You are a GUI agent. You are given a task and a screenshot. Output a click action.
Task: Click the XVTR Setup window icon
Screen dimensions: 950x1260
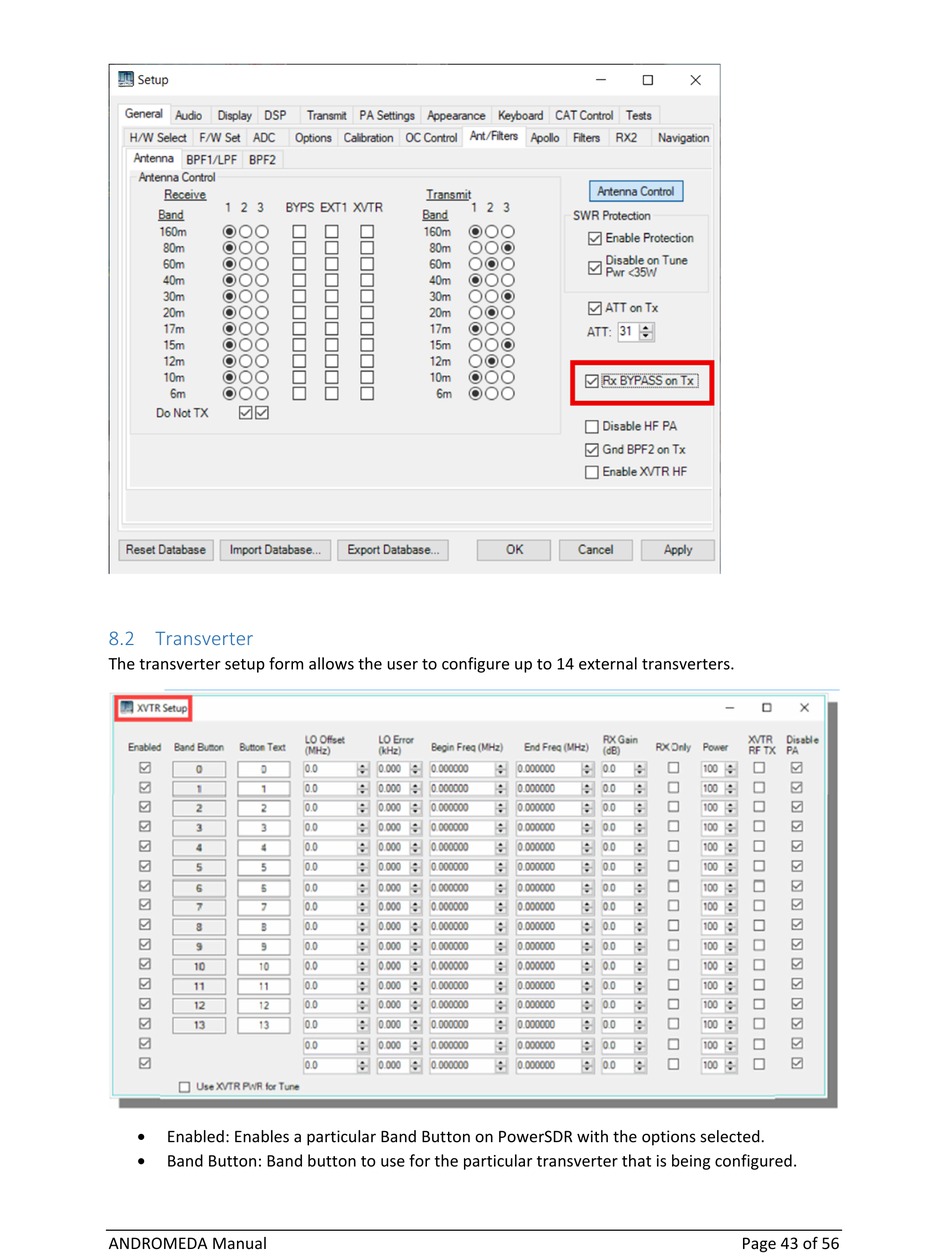tap(126, 708)
